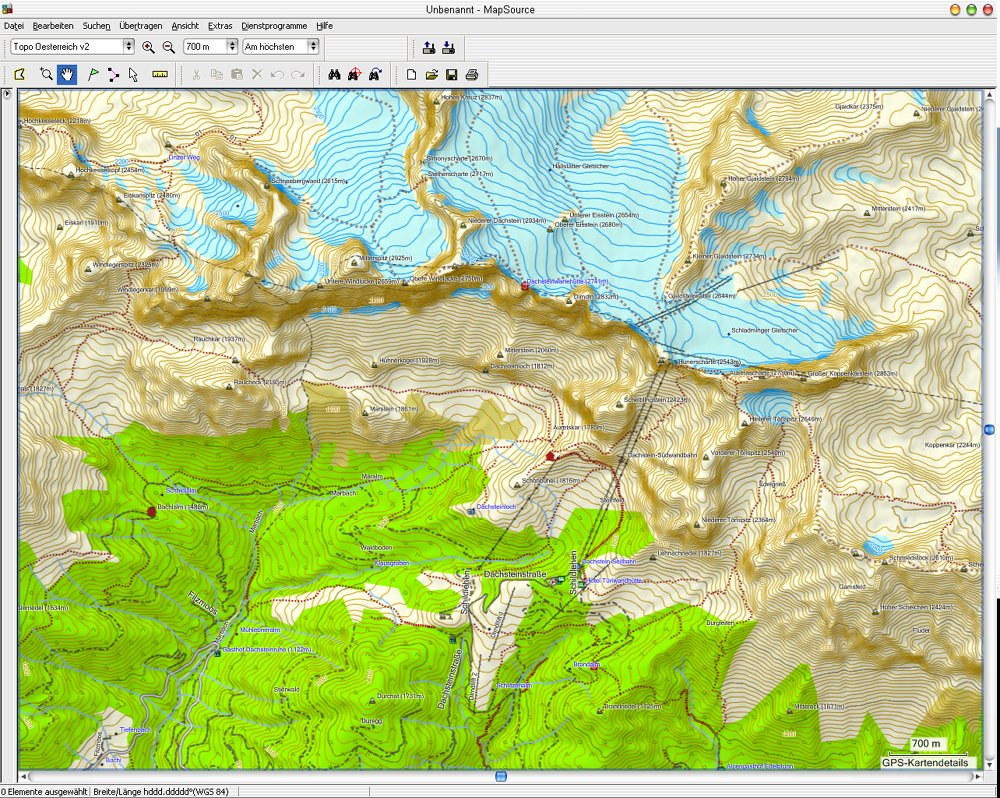Screen dimensions: 1000x798
Task: Click the send to device icon
Action: coord(429,47)
